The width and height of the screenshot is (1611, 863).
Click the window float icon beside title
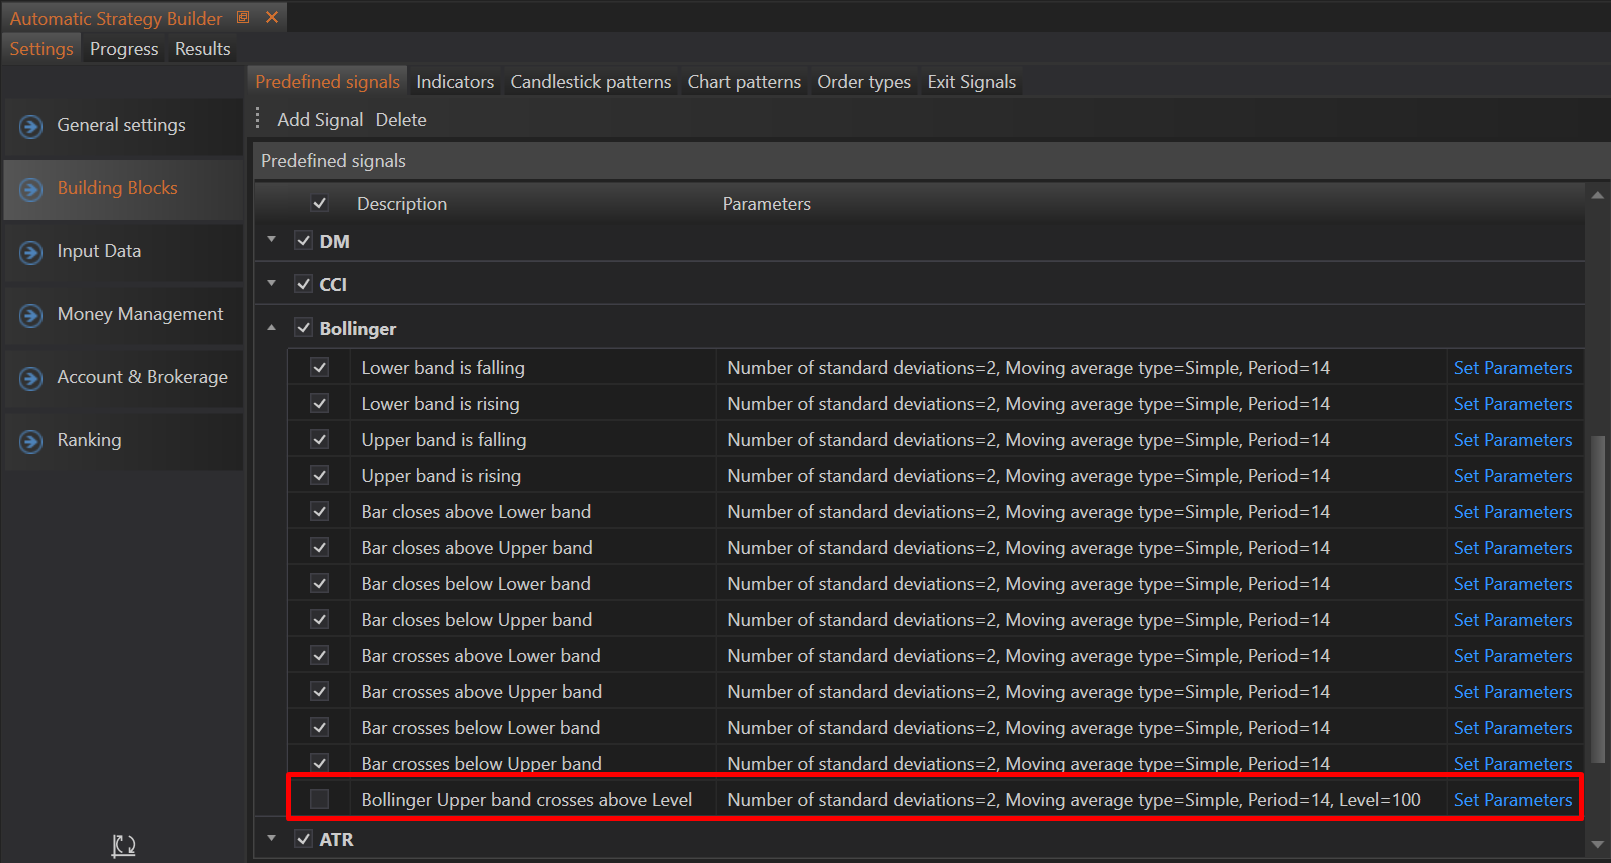click(243, 18)
